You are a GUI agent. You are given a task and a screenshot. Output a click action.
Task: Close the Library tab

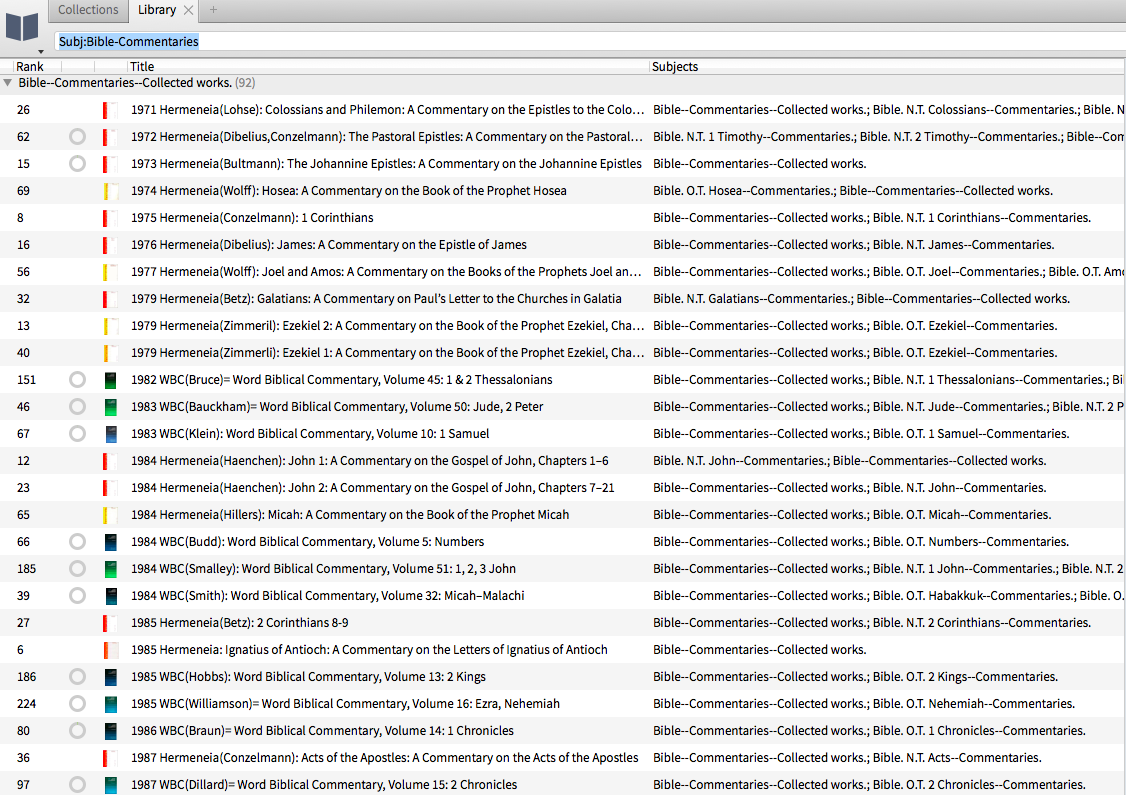coord(188,10)
